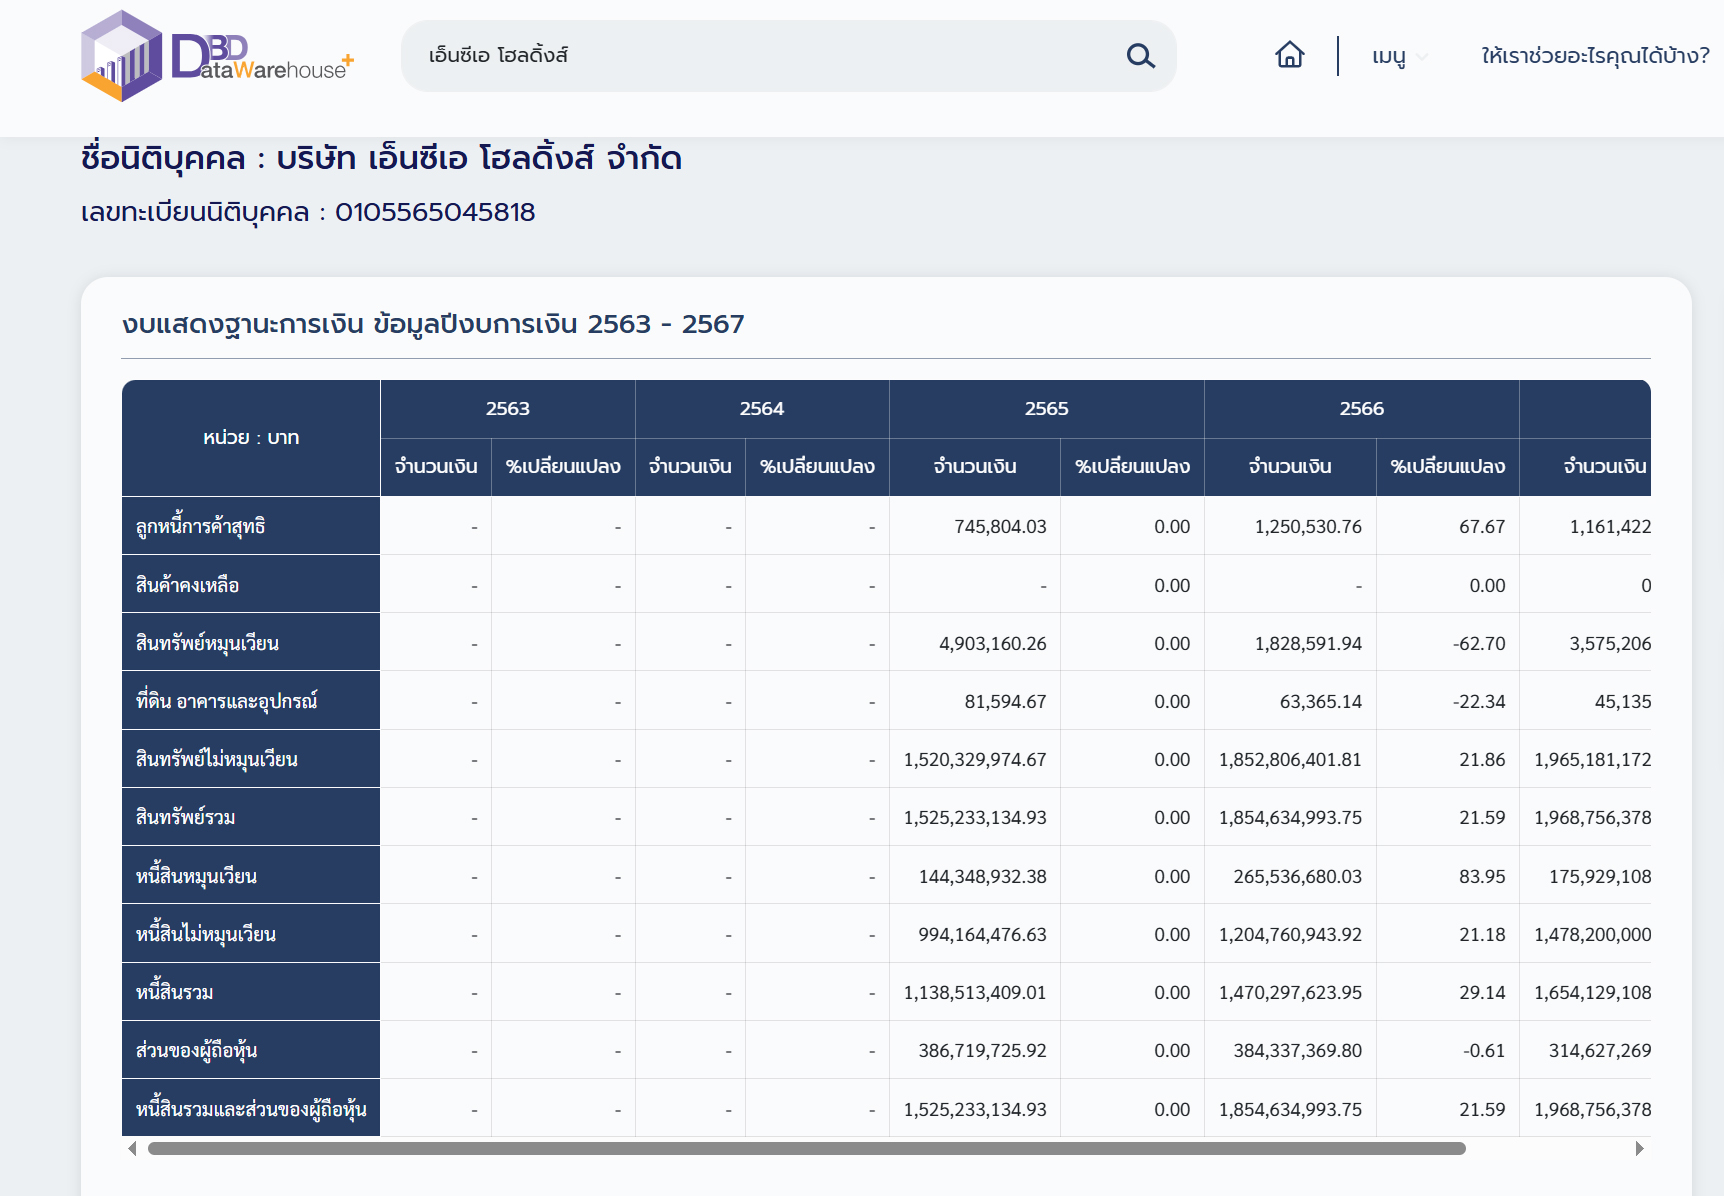The width and height of the screenshot is (1724, 1196).
Task: Focus the search field containing เอ็นซีเอ โฮลดิ้งส์
Action: click(760, 56)
